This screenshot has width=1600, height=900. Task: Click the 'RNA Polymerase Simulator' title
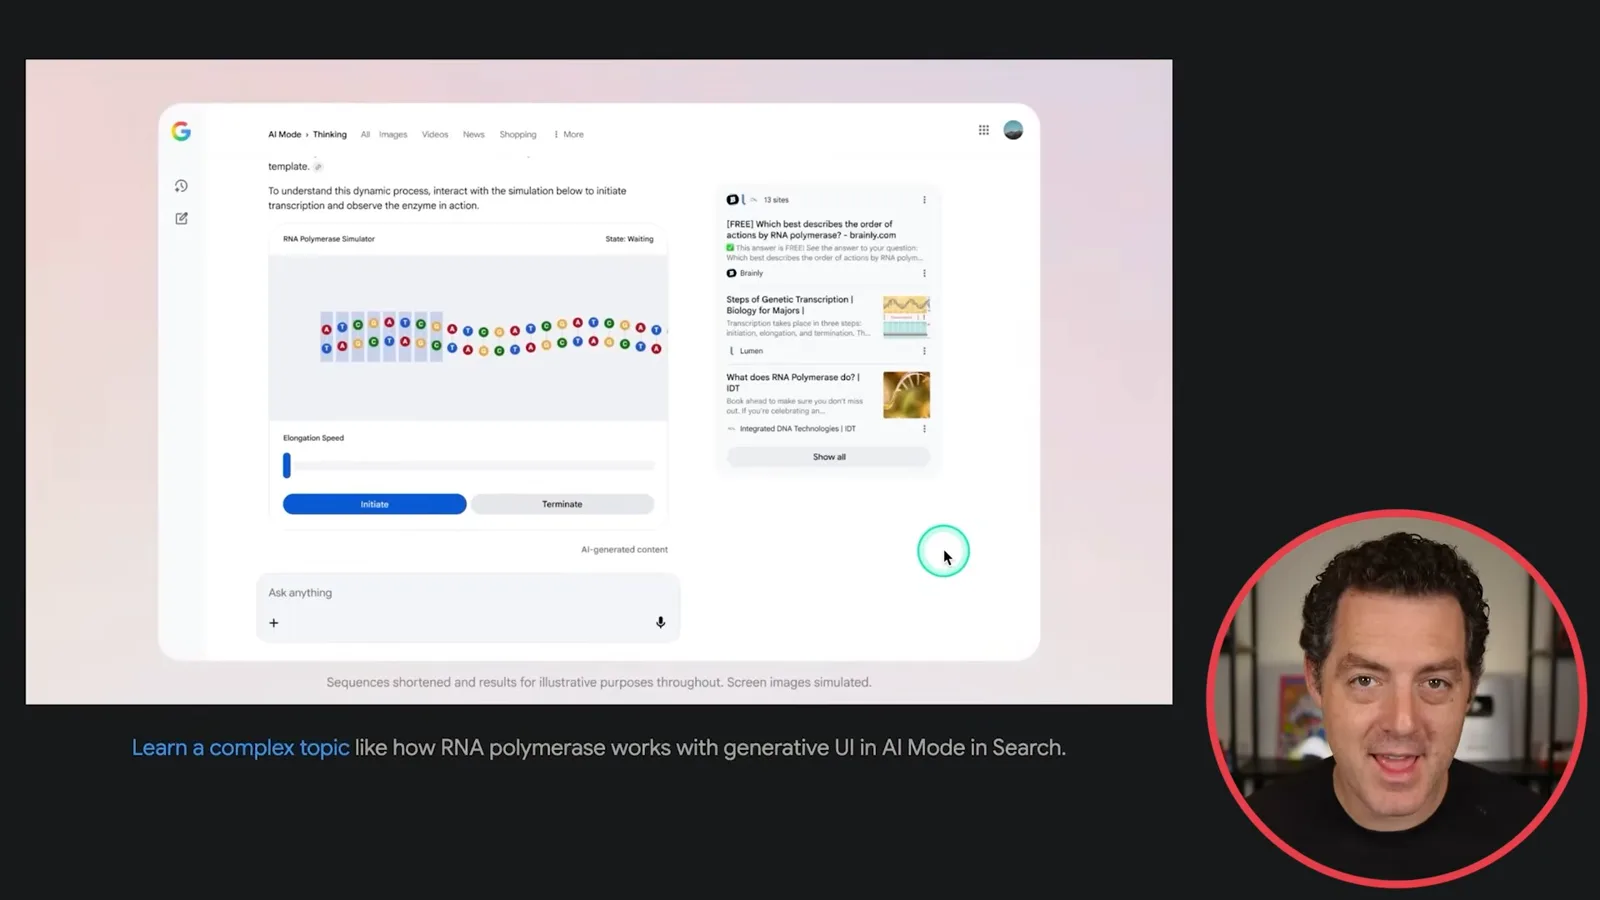coord(329,239)
